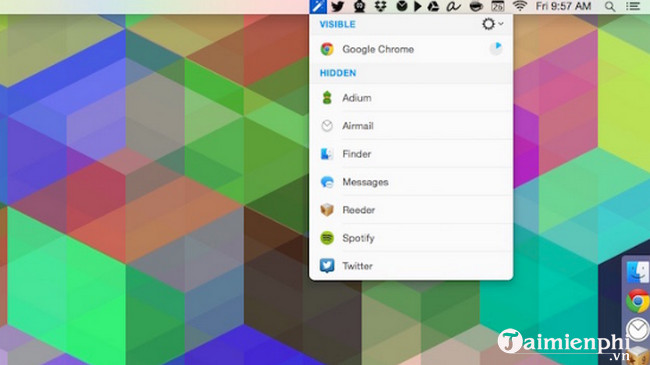
Task: Click the robot menu bar icon
Action: pyautogui.click(x=359, y=6)
